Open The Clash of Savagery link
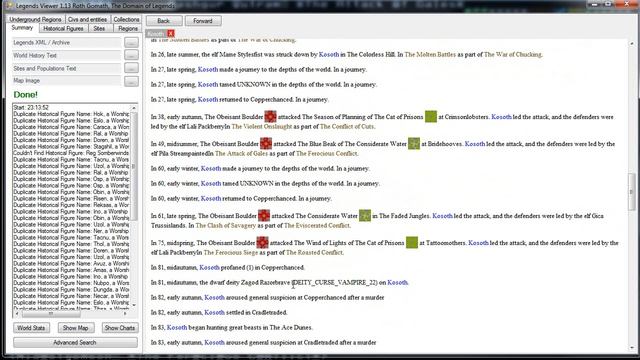640x360 pixels. coord(226,225)
